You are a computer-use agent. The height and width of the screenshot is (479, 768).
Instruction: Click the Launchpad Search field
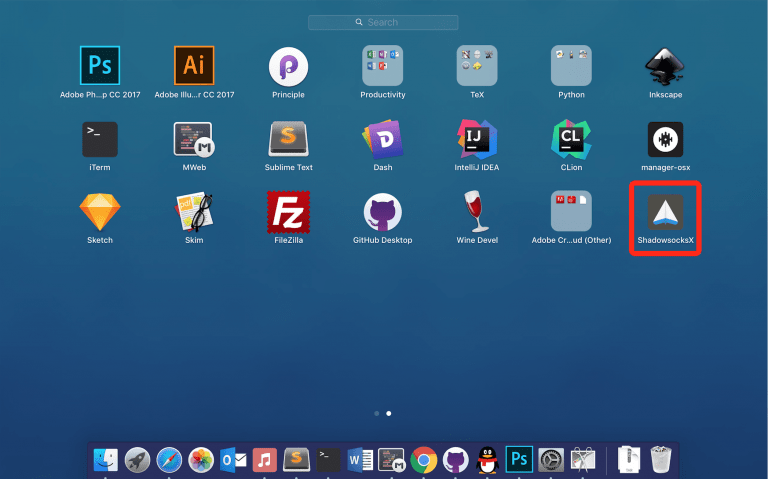pos(383,22)
